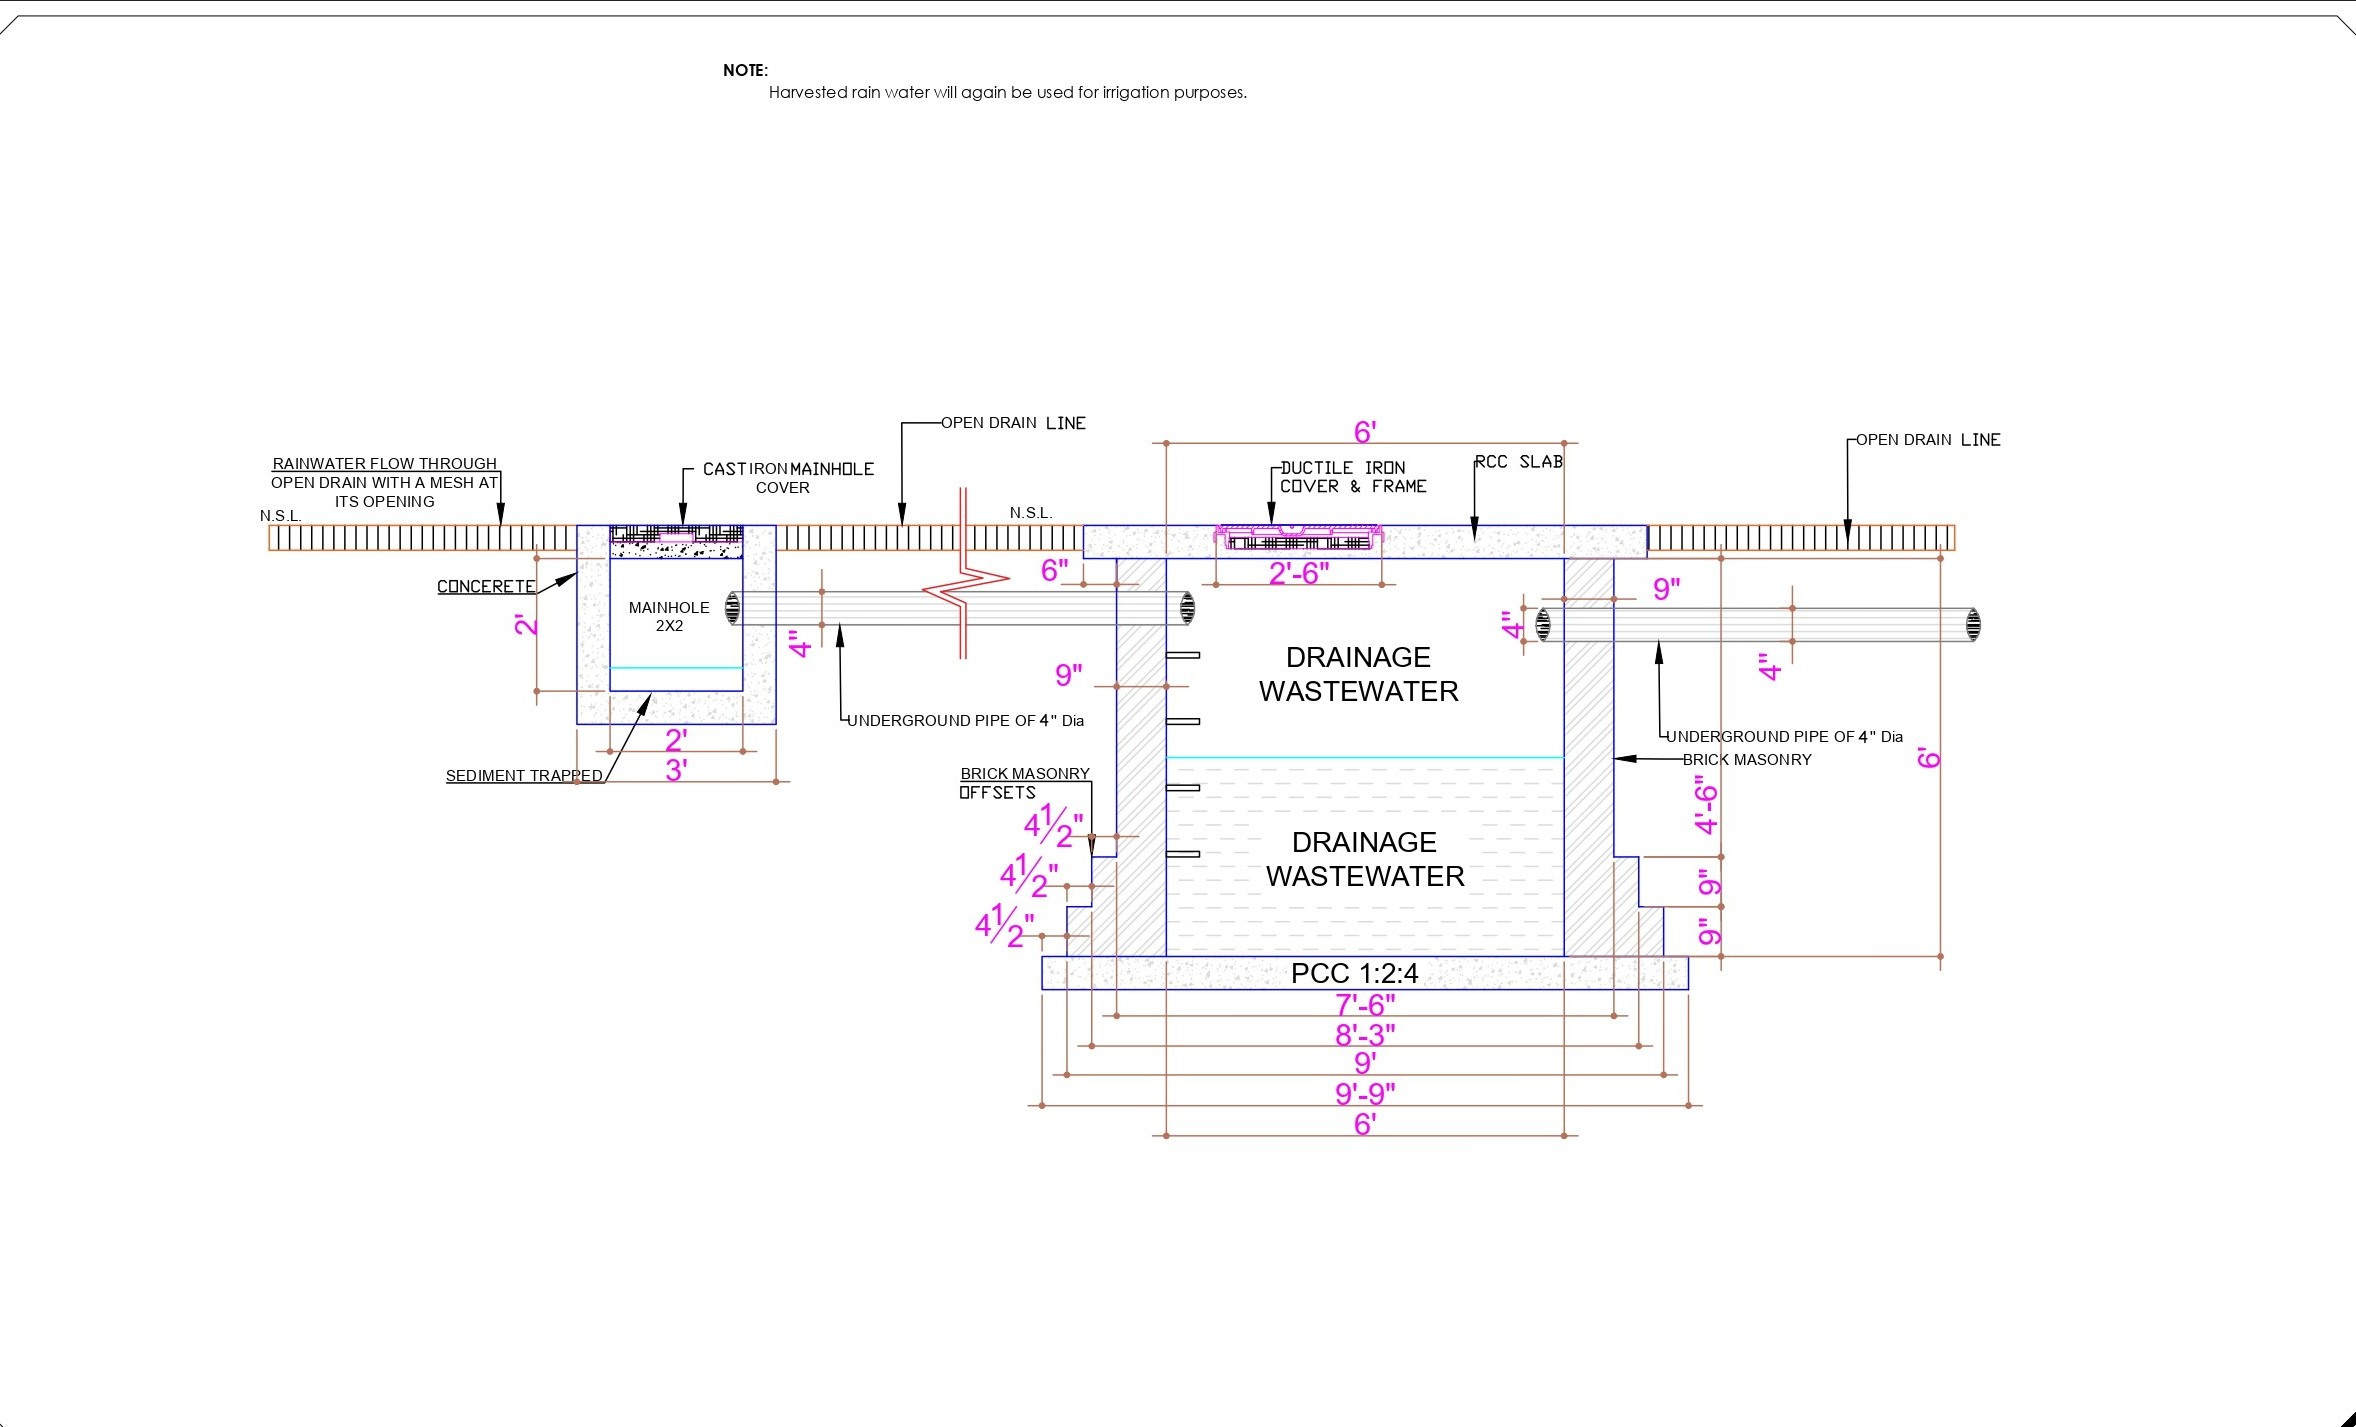Select the right outlet pipe end cap

pos(1973,624)
